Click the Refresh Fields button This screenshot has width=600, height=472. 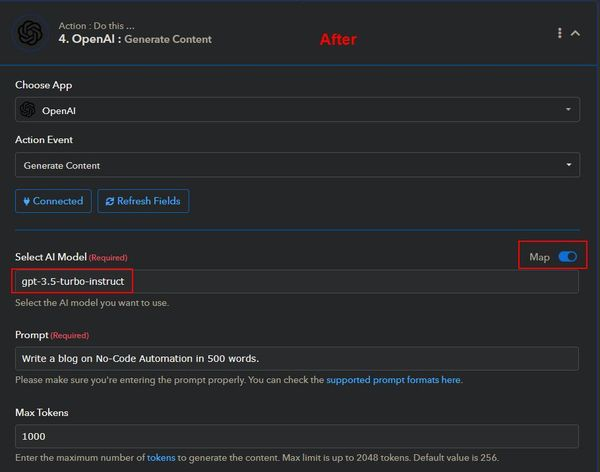(x=143, y=201)
